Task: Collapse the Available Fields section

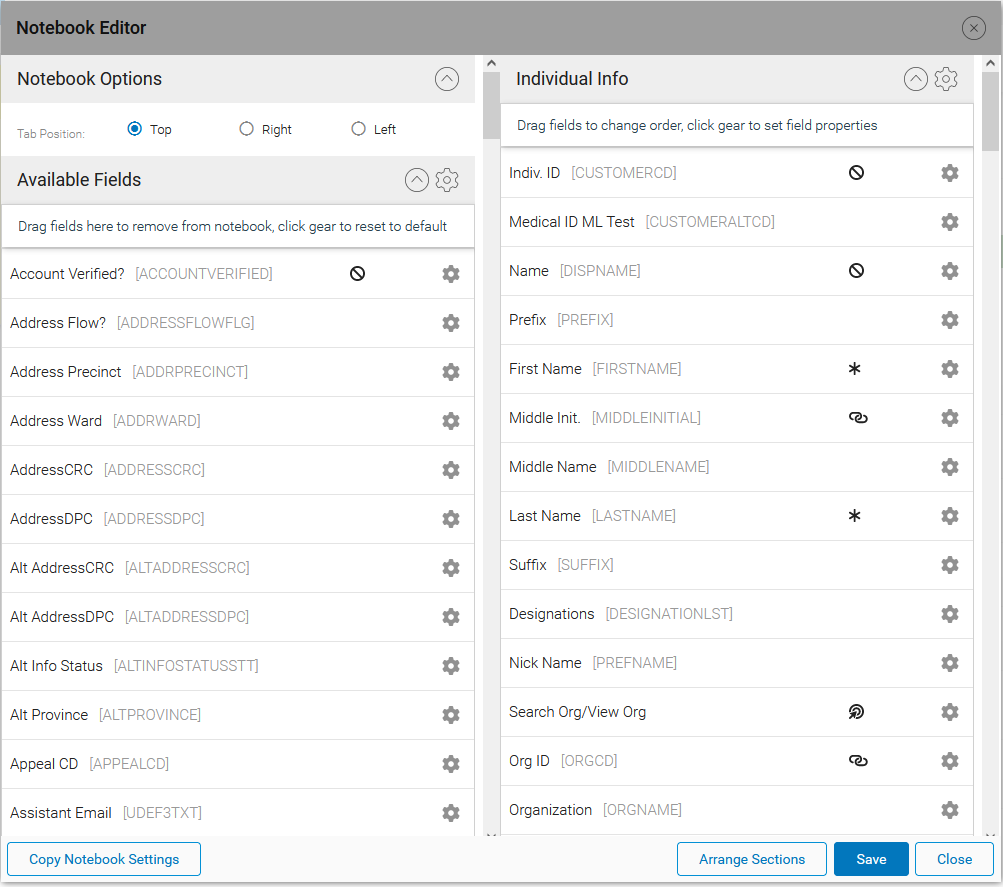Action: click(417, 180)
